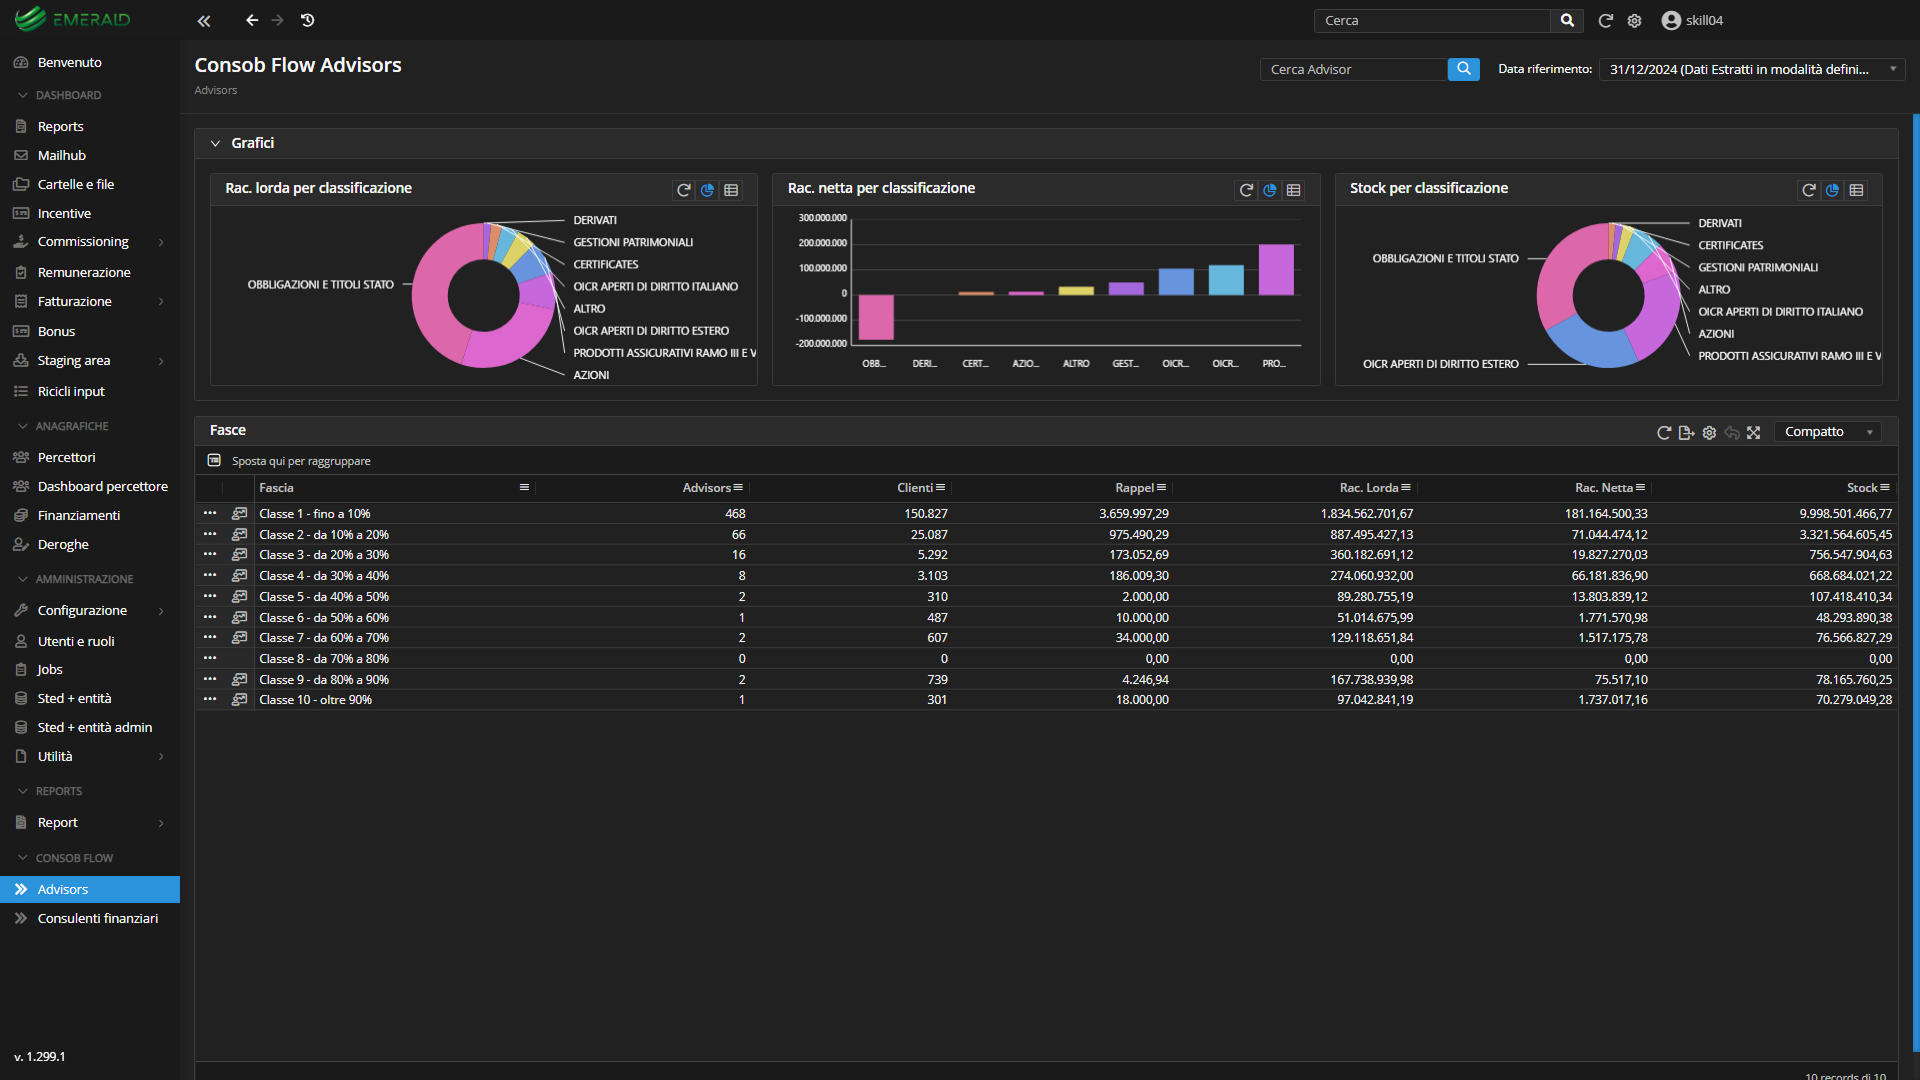Click the pink OBB bar in Rac. netta chart
This screenshot has height=1080, width=1920.
(876, 317)
